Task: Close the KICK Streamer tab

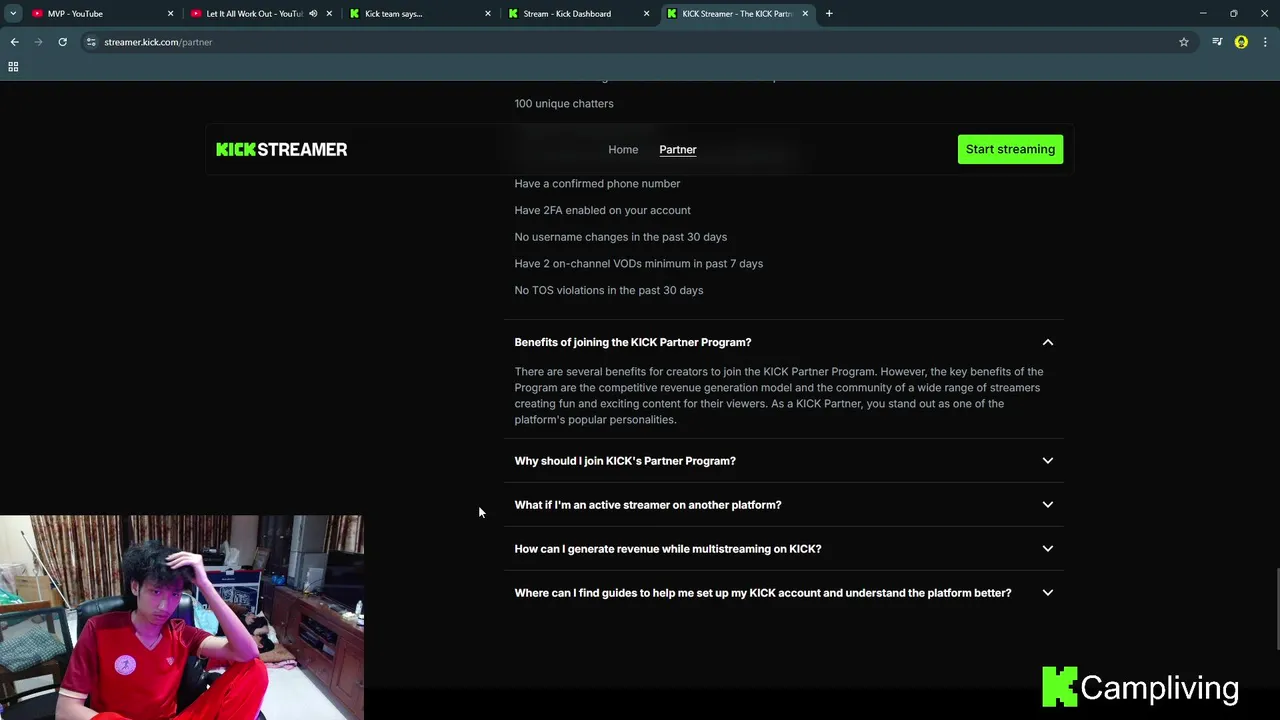Action: (x=805, y=14)
